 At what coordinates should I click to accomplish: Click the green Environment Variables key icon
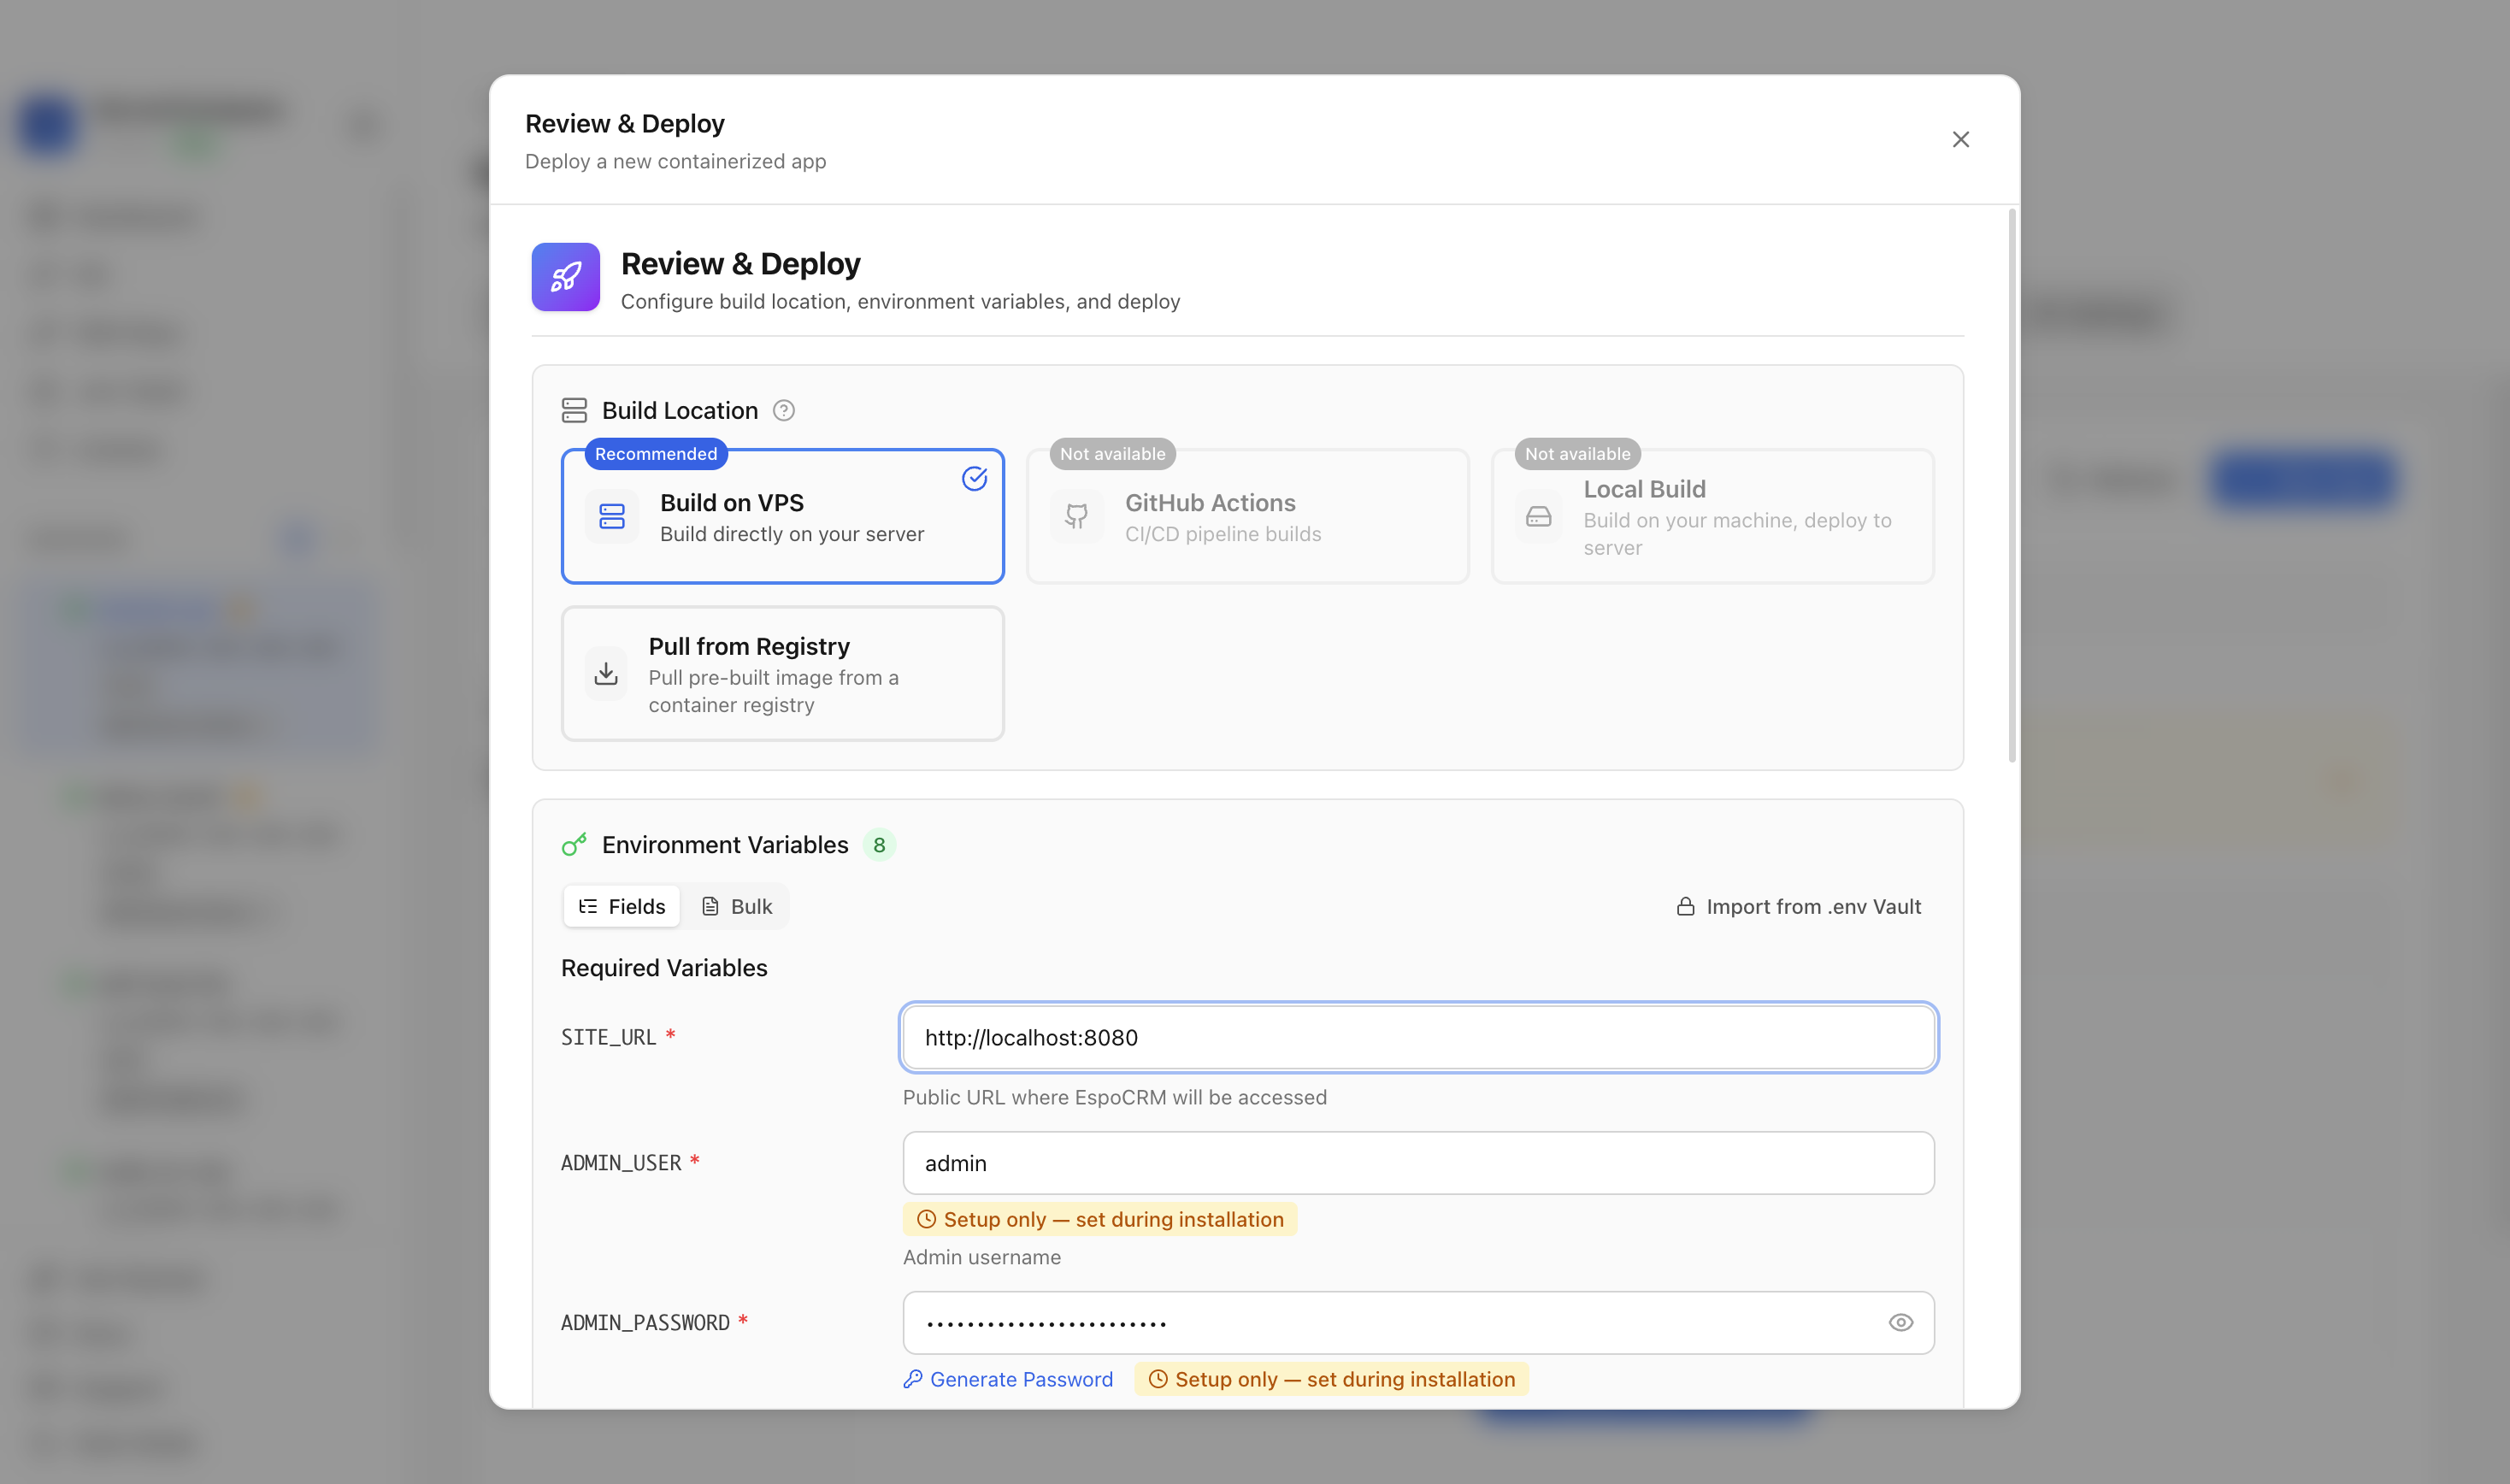pos(574,845)
